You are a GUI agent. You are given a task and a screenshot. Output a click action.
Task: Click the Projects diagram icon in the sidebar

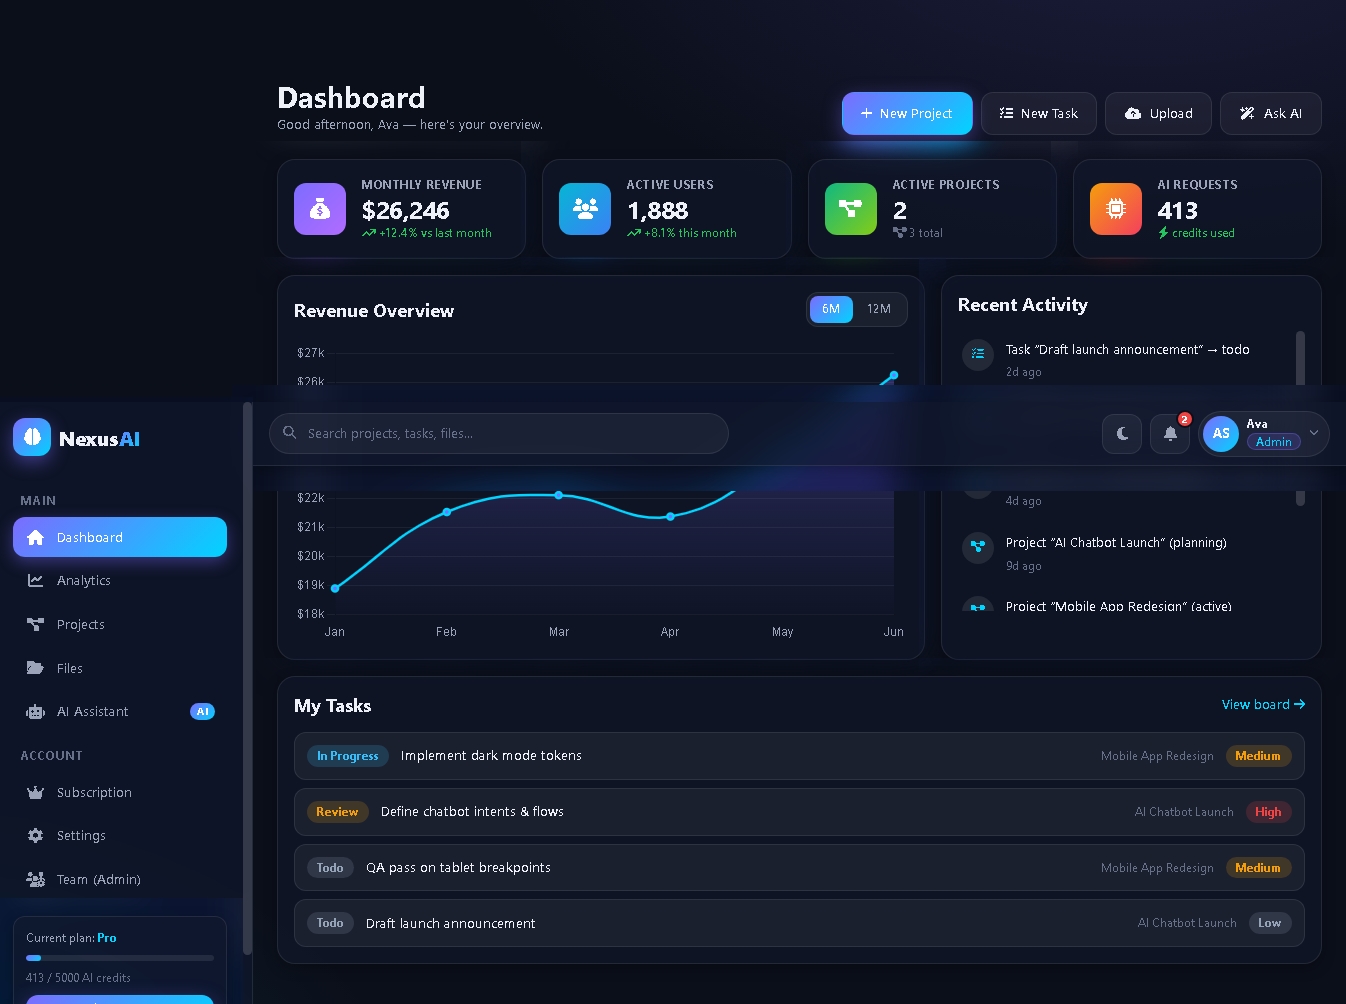click(35, 624)
